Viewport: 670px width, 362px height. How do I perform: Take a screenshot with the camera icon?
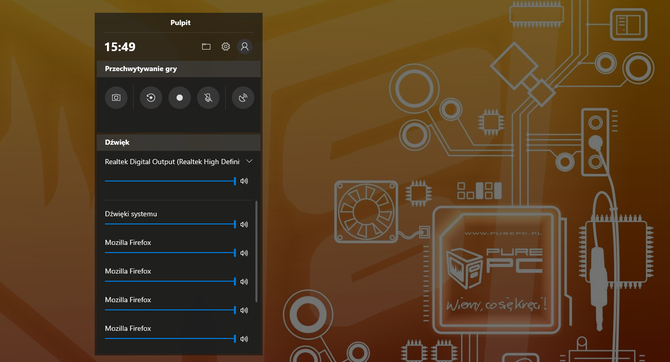(116, 98)
